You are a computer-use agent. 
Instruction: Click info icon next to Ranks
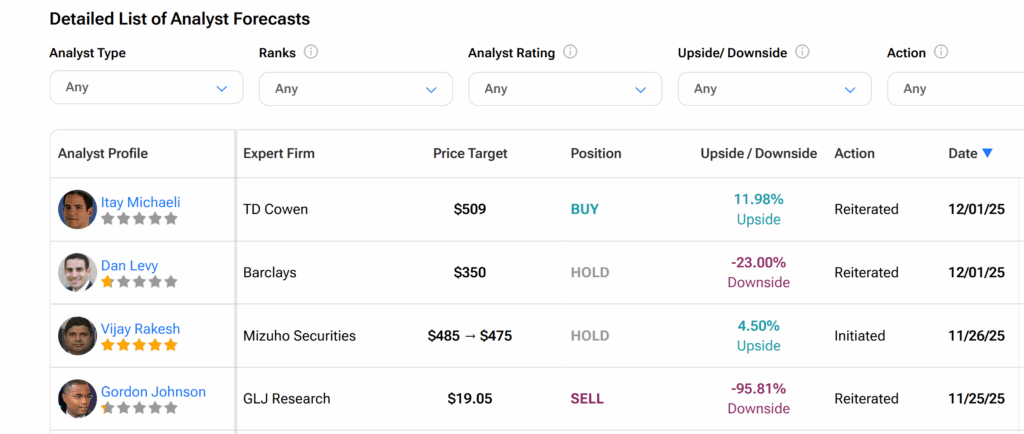tap(311, 53)
